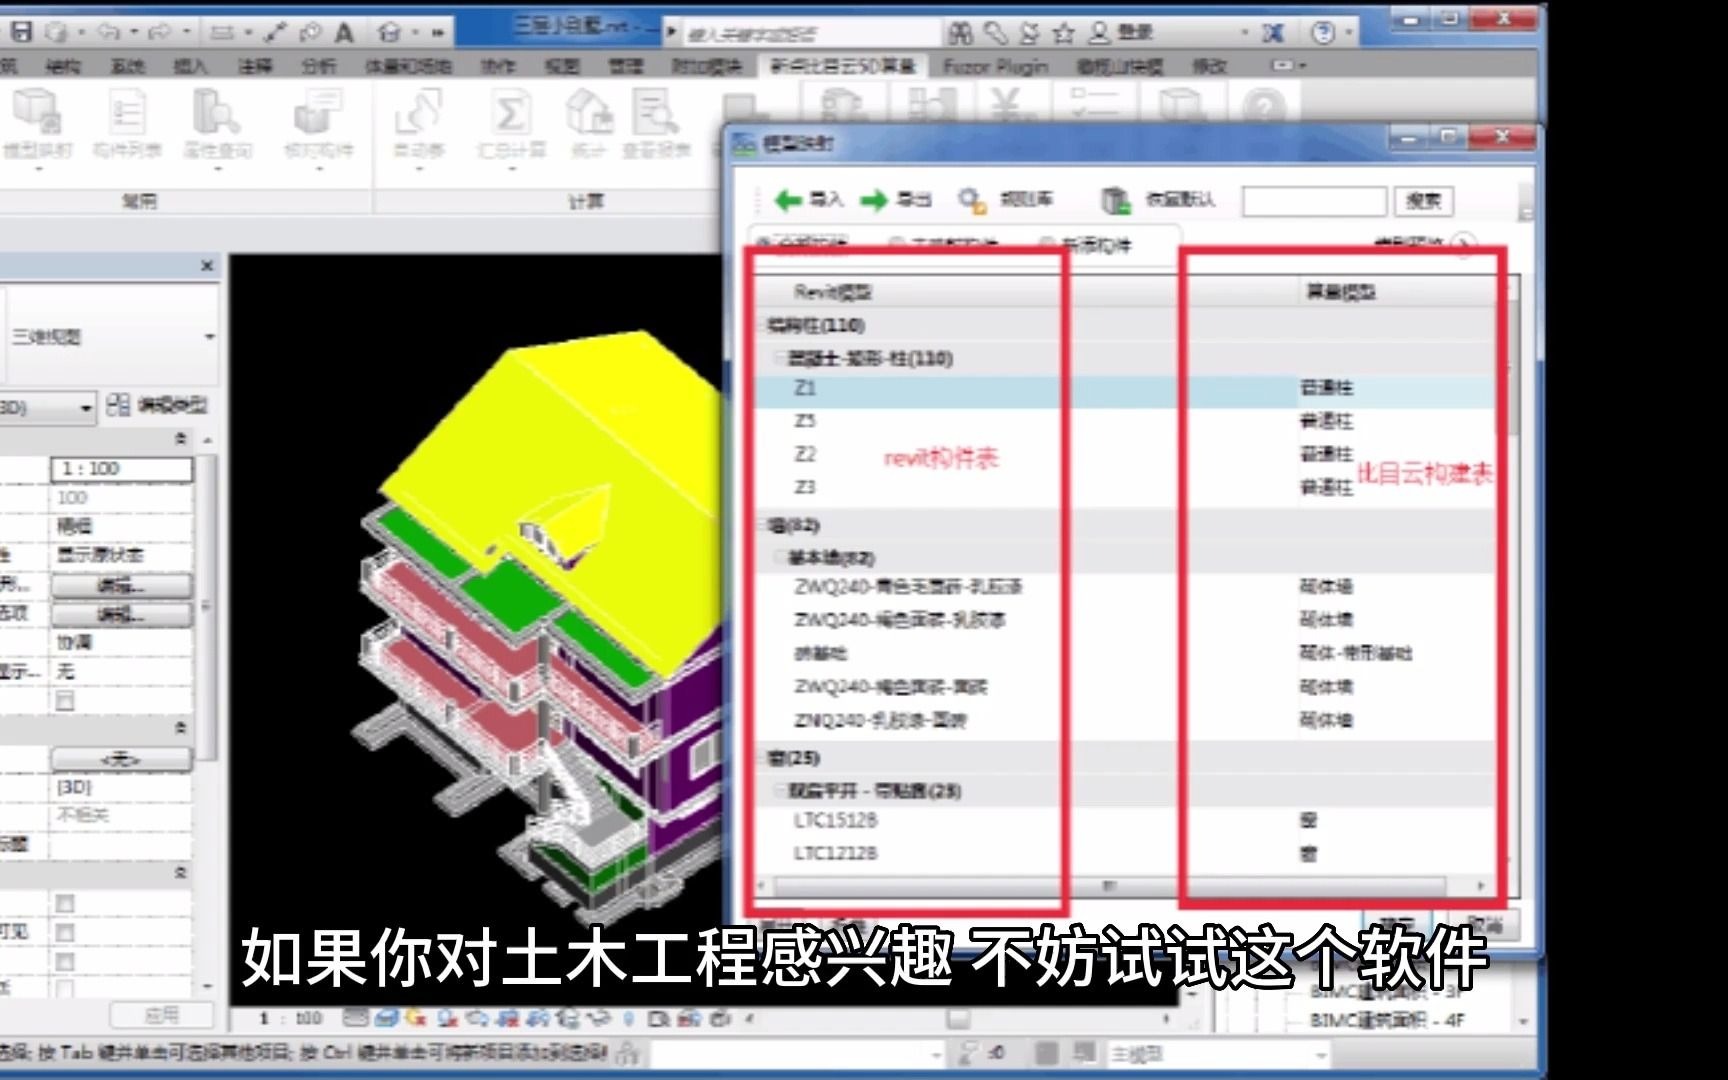Open the Insert ribbon tab
Viewport: 1728px width, 1080px height.
click(190, 67)
